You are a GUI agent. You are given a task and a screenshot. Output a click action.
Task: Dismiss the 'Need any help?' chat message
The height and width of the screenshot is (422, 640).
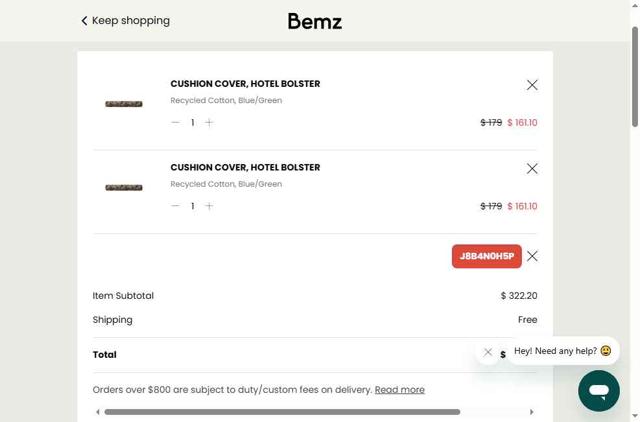[x=488, y=352]
